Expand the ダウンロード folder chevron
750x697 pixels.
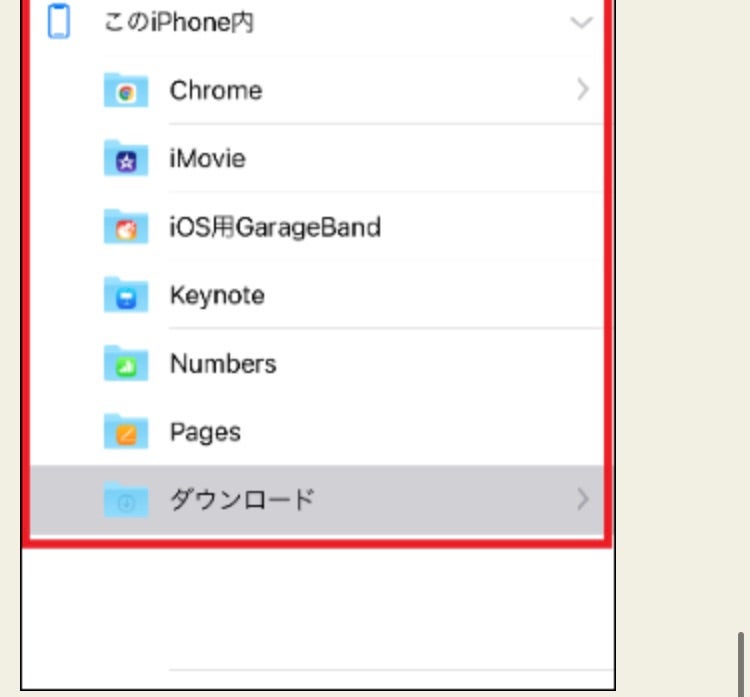[583, 499]
